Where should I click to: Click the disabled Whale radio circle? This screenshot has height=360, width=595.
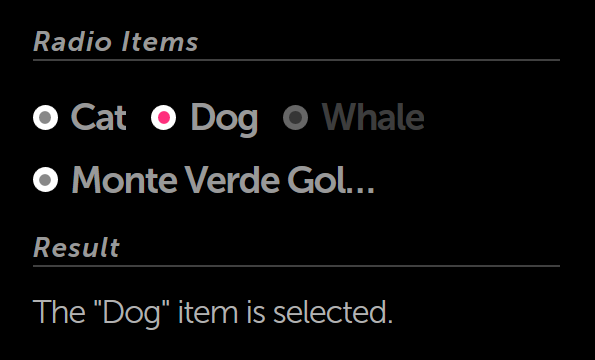296,118
